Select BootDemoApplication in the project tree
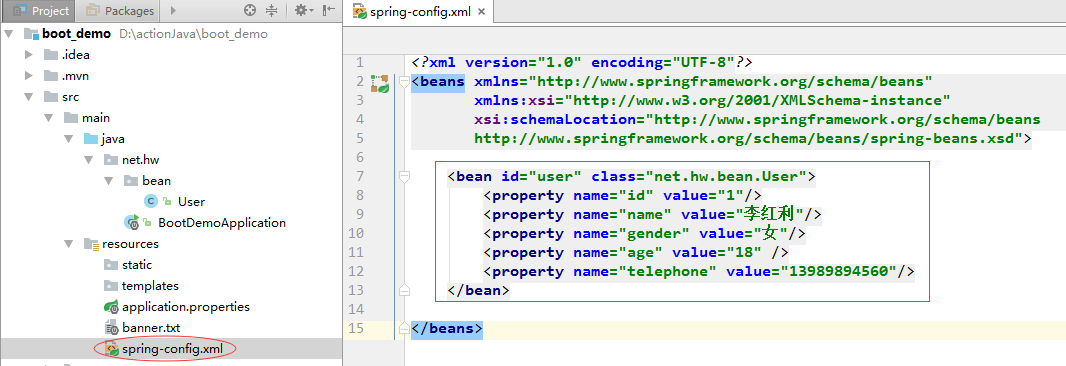 pos(222,222)
